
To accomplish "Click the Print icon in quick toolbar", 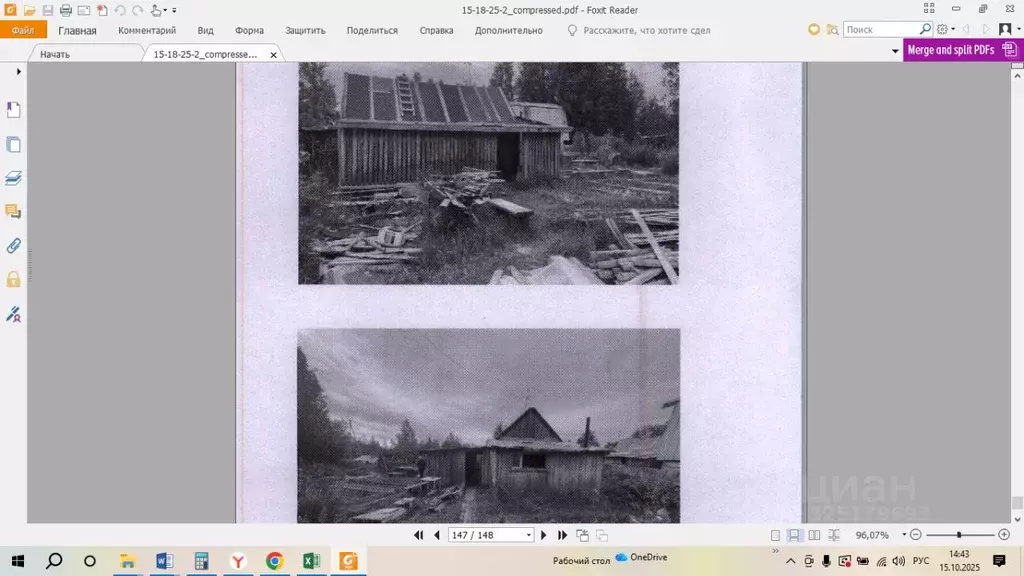I will point(66,10).
